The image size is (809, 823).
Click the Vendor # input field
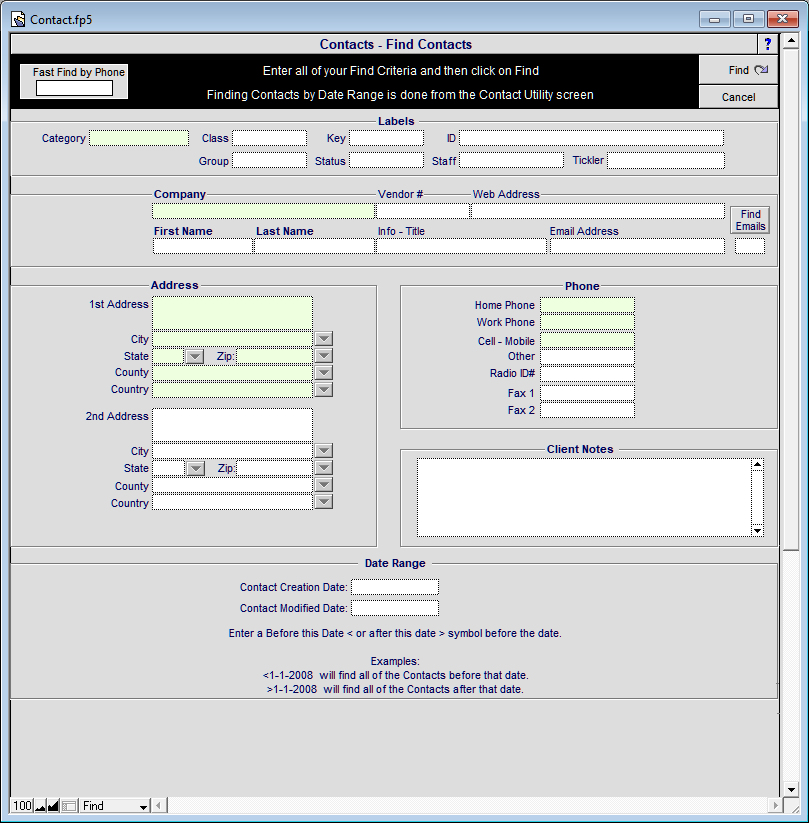pos(423,211)
